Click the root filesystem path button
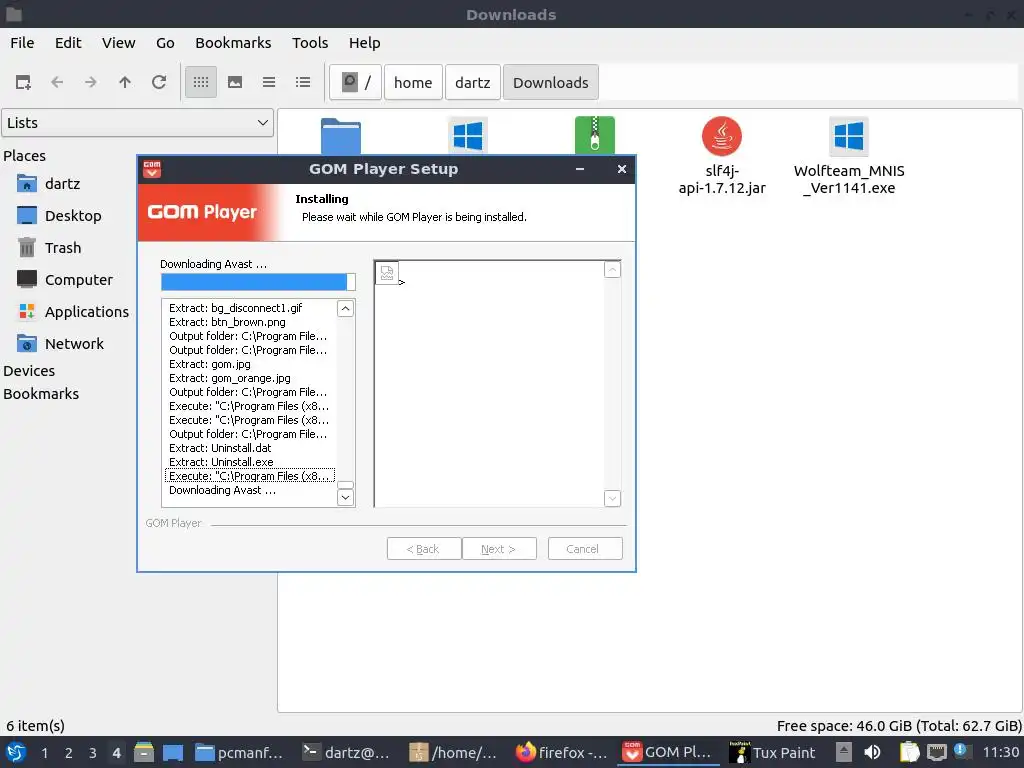This screenshot has height=768, width=1024. click(x=355, y=82)
